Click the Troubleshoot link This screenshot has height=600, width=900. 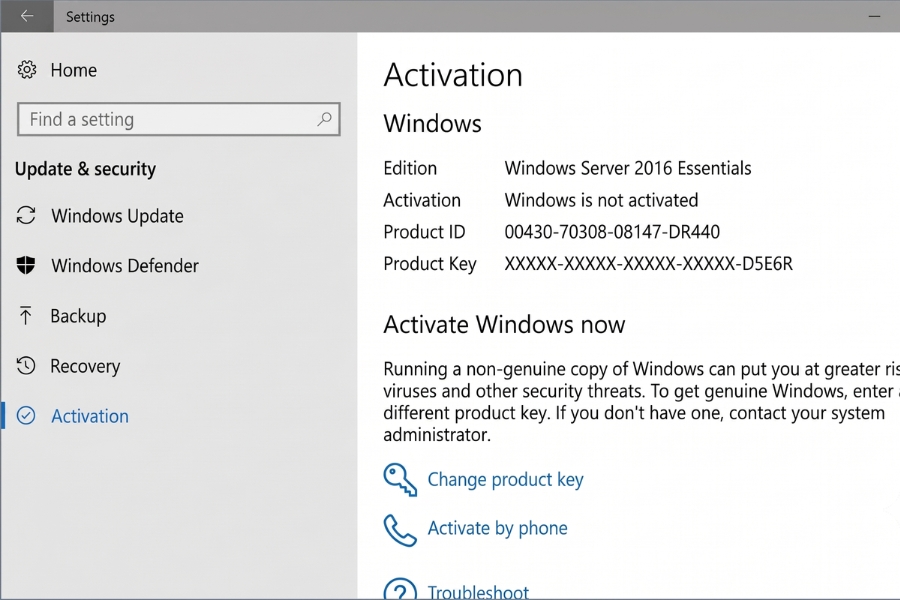478,592
